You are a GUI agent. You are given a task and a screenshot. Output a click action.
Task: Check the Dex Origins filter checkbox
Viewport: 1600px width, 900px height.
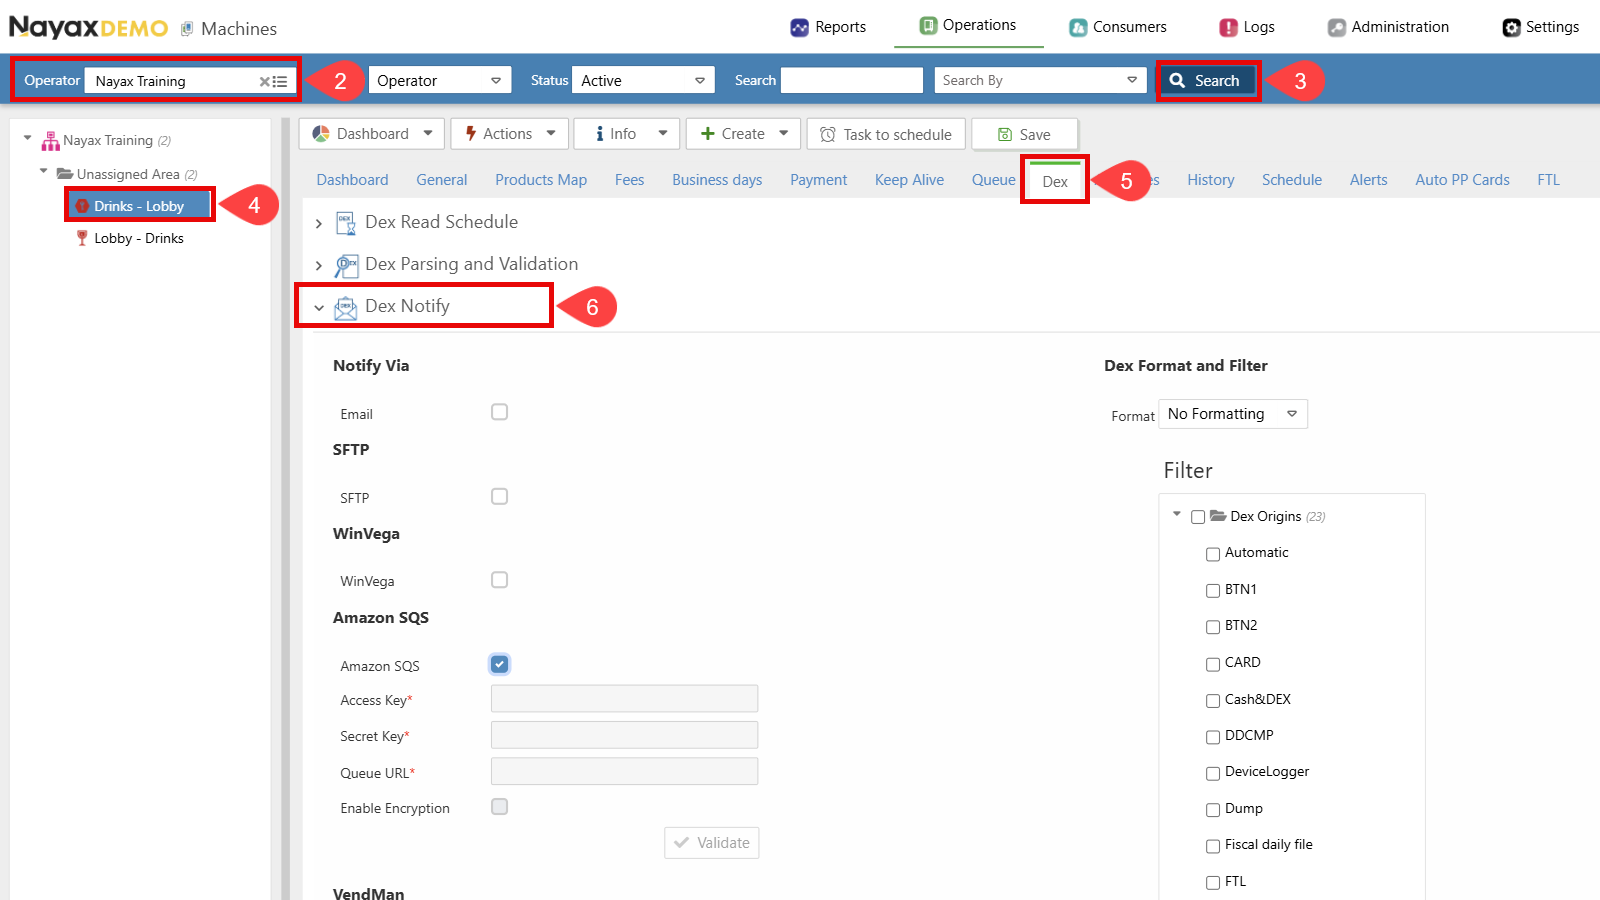(x=1198, y=517)
